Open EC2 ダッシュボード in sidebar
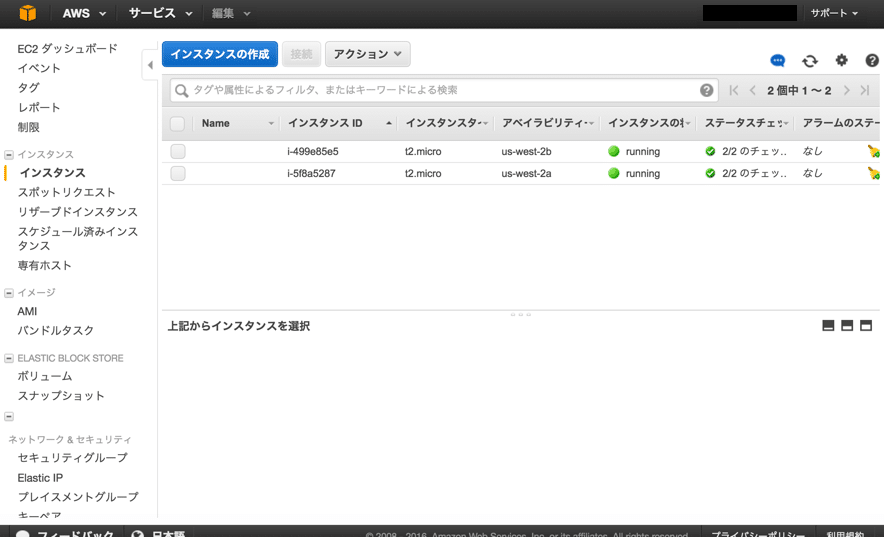 tap(67, 48)
